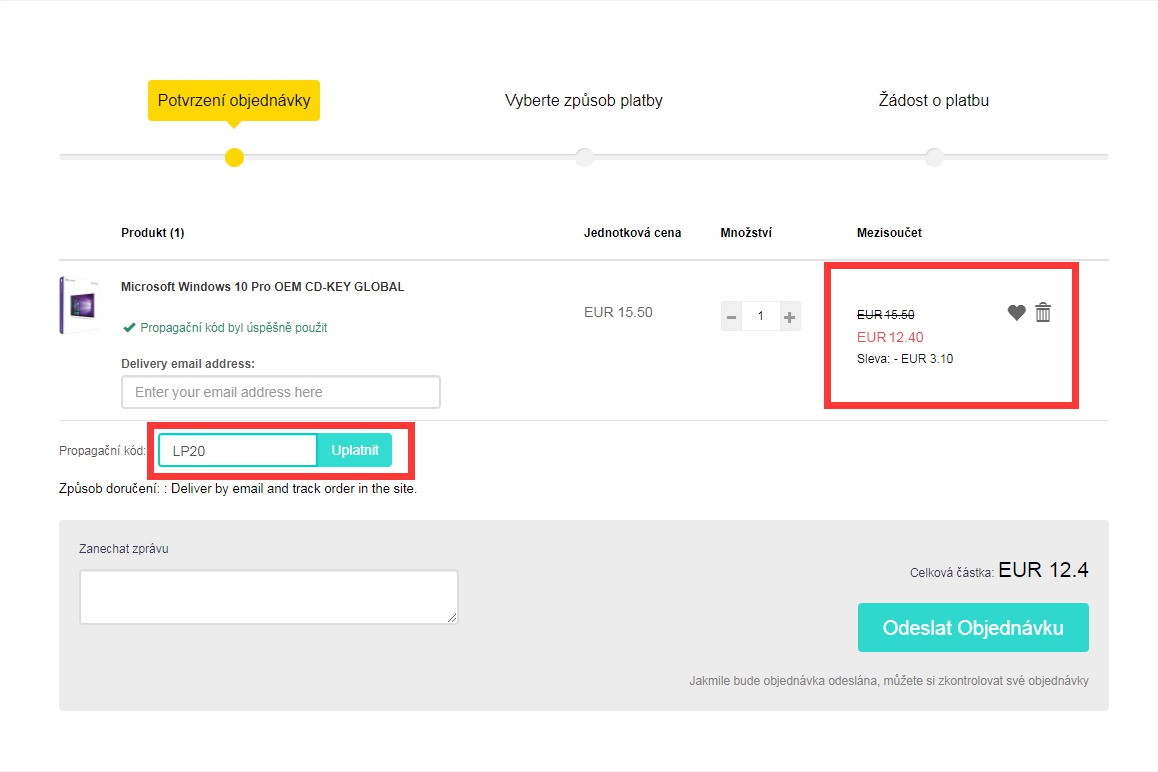Click the yellow progress dot
The image size is (1158, 772).
[234, 157]
